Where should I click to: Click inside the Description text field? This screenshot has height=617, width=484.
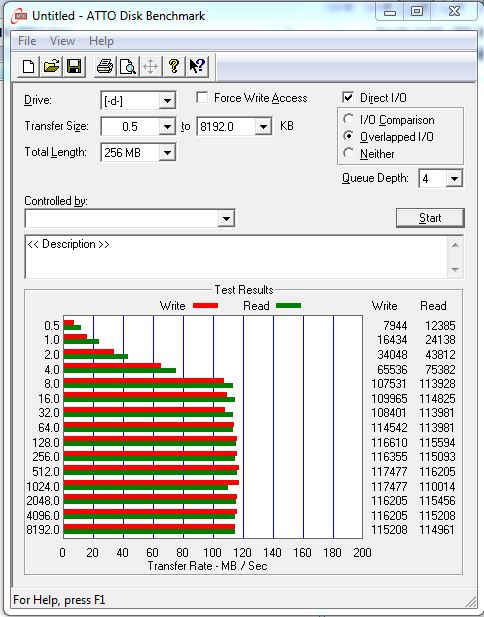(236, 257)
